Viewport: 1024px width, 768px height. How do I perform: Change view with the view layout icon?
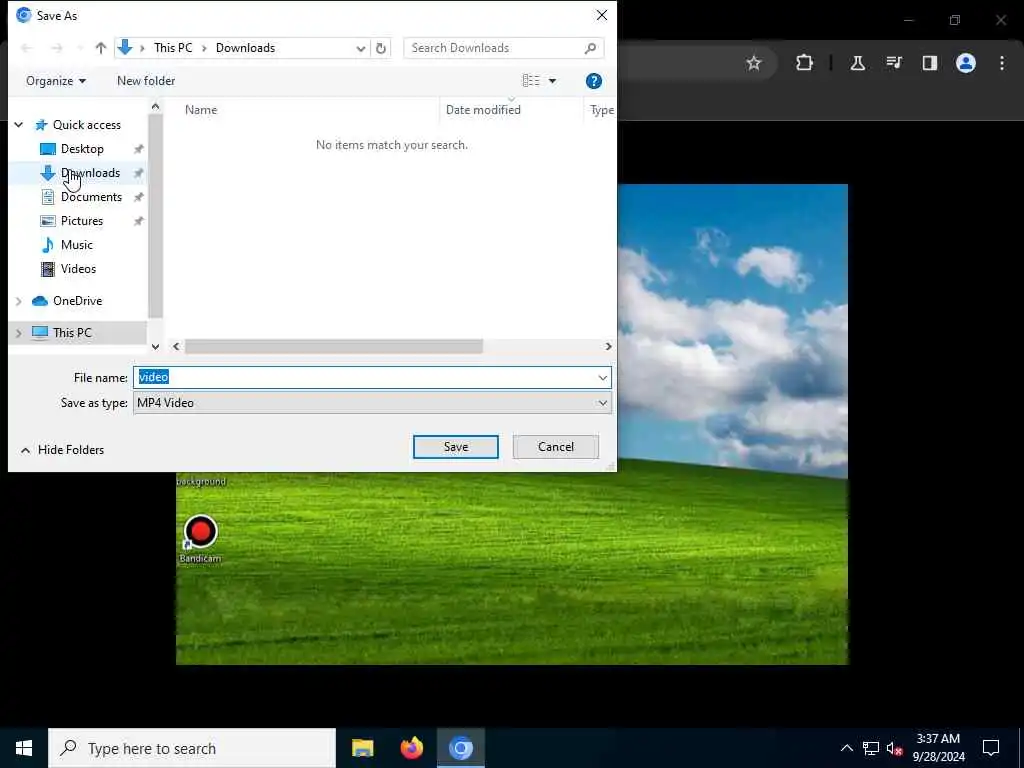[x=531, y=80]
